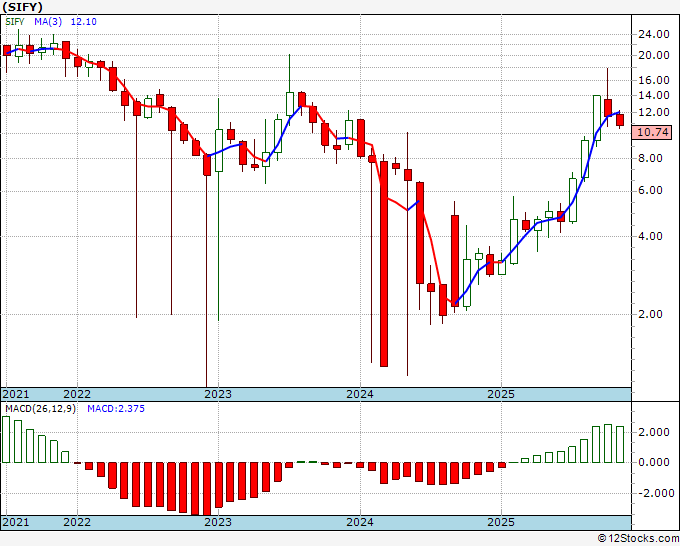Click 2022 on the MACD timeline
Viewport: 680px width, 546px height.
(x=77, y=522)
